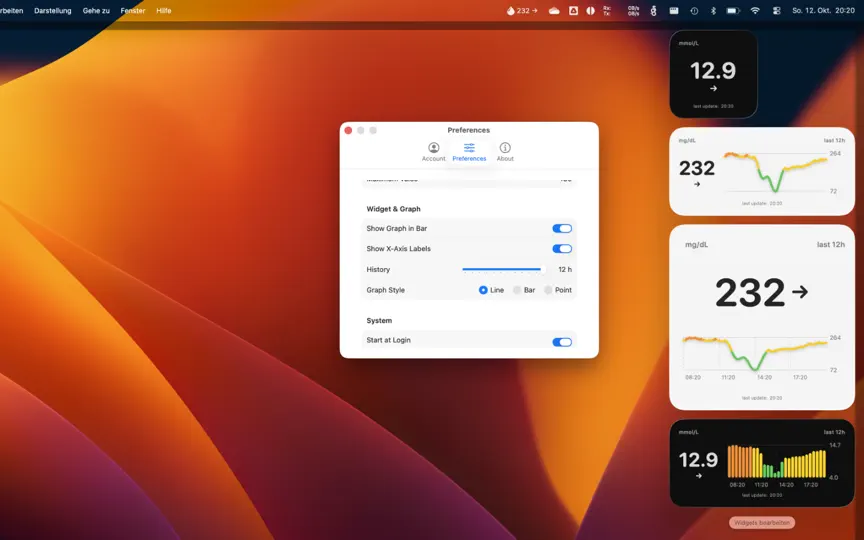Click the Preferences window title
This screenshot has height=540, width=864.
[468, 130]
